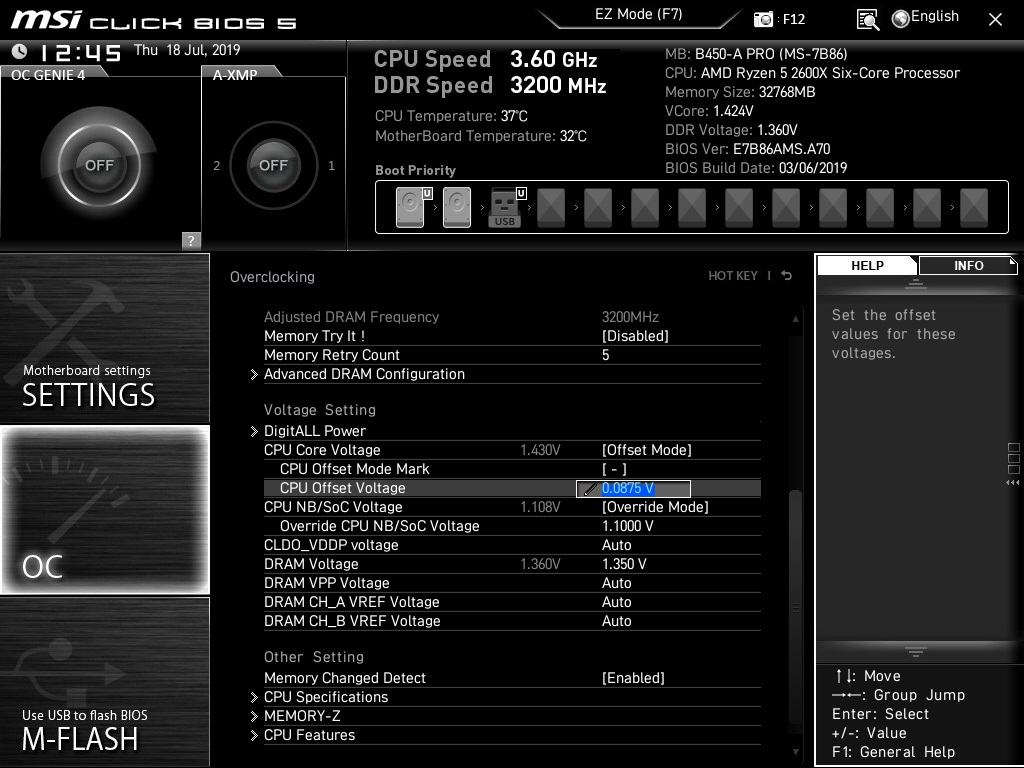The height and width of the screenshot is (768, 1024).
Task: Open the HOT KEY list
Action: click(x=733, y=276)
